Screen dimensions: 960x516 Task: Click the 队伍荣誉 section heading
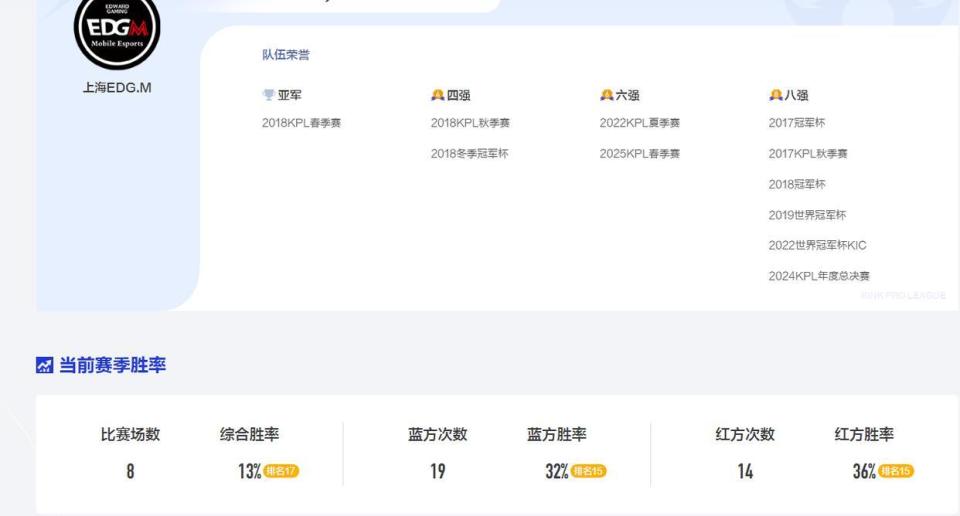(x=286, y=55)
